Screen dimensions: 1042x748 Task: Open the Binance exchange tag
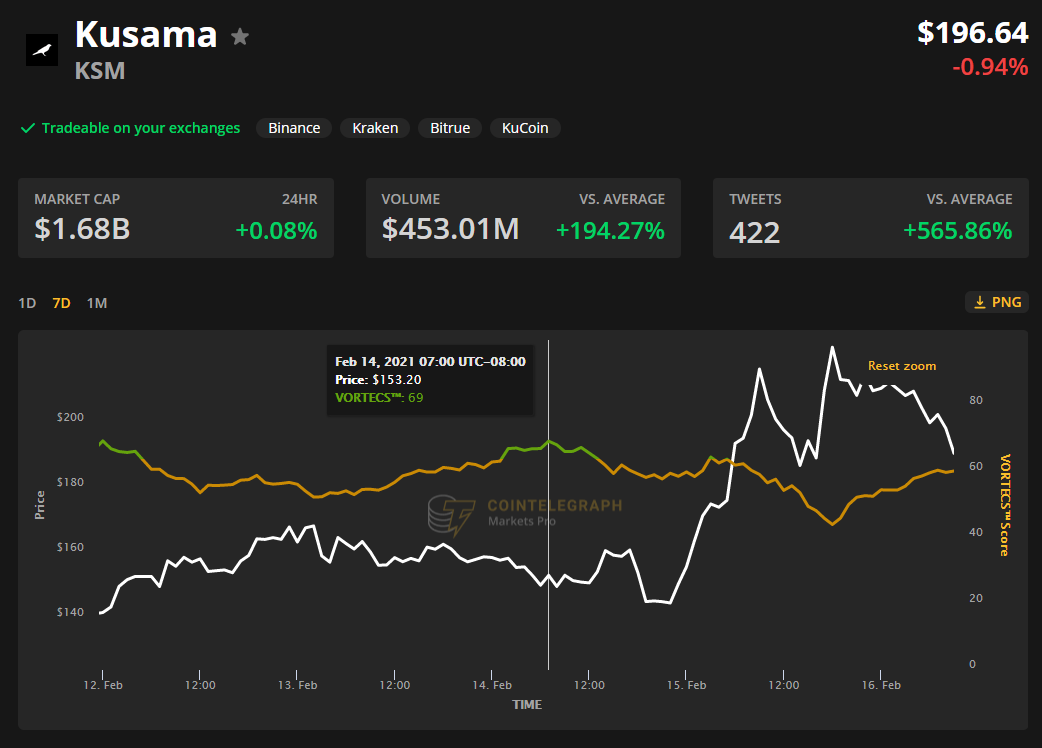(x=294, y=128)
